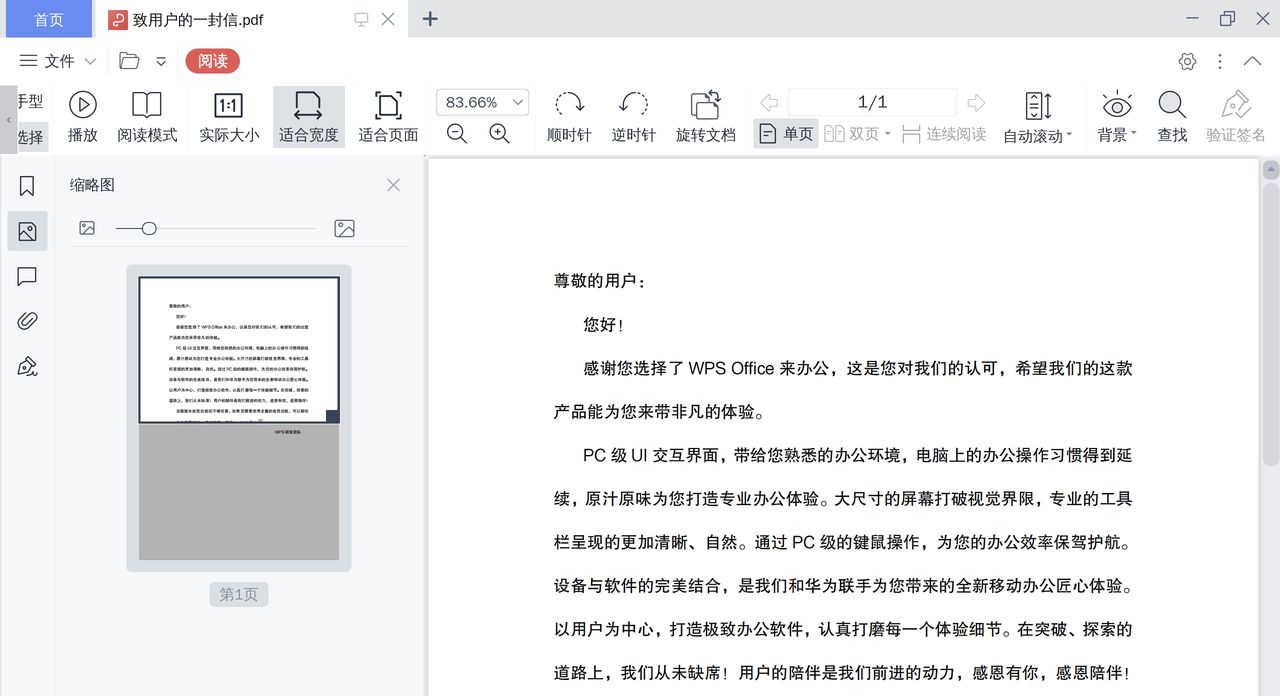The image size is (1280, 696).
Task: Switch to the 首页 tab
Action: [48, 19]
